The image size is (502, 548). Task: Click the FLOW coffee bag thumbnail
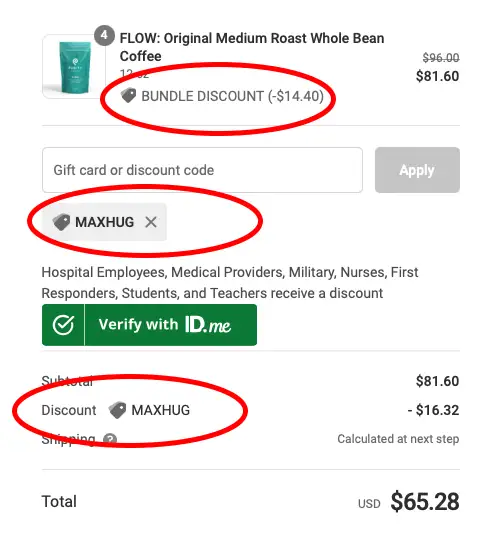pyautogui.click(x=74, y=66)
